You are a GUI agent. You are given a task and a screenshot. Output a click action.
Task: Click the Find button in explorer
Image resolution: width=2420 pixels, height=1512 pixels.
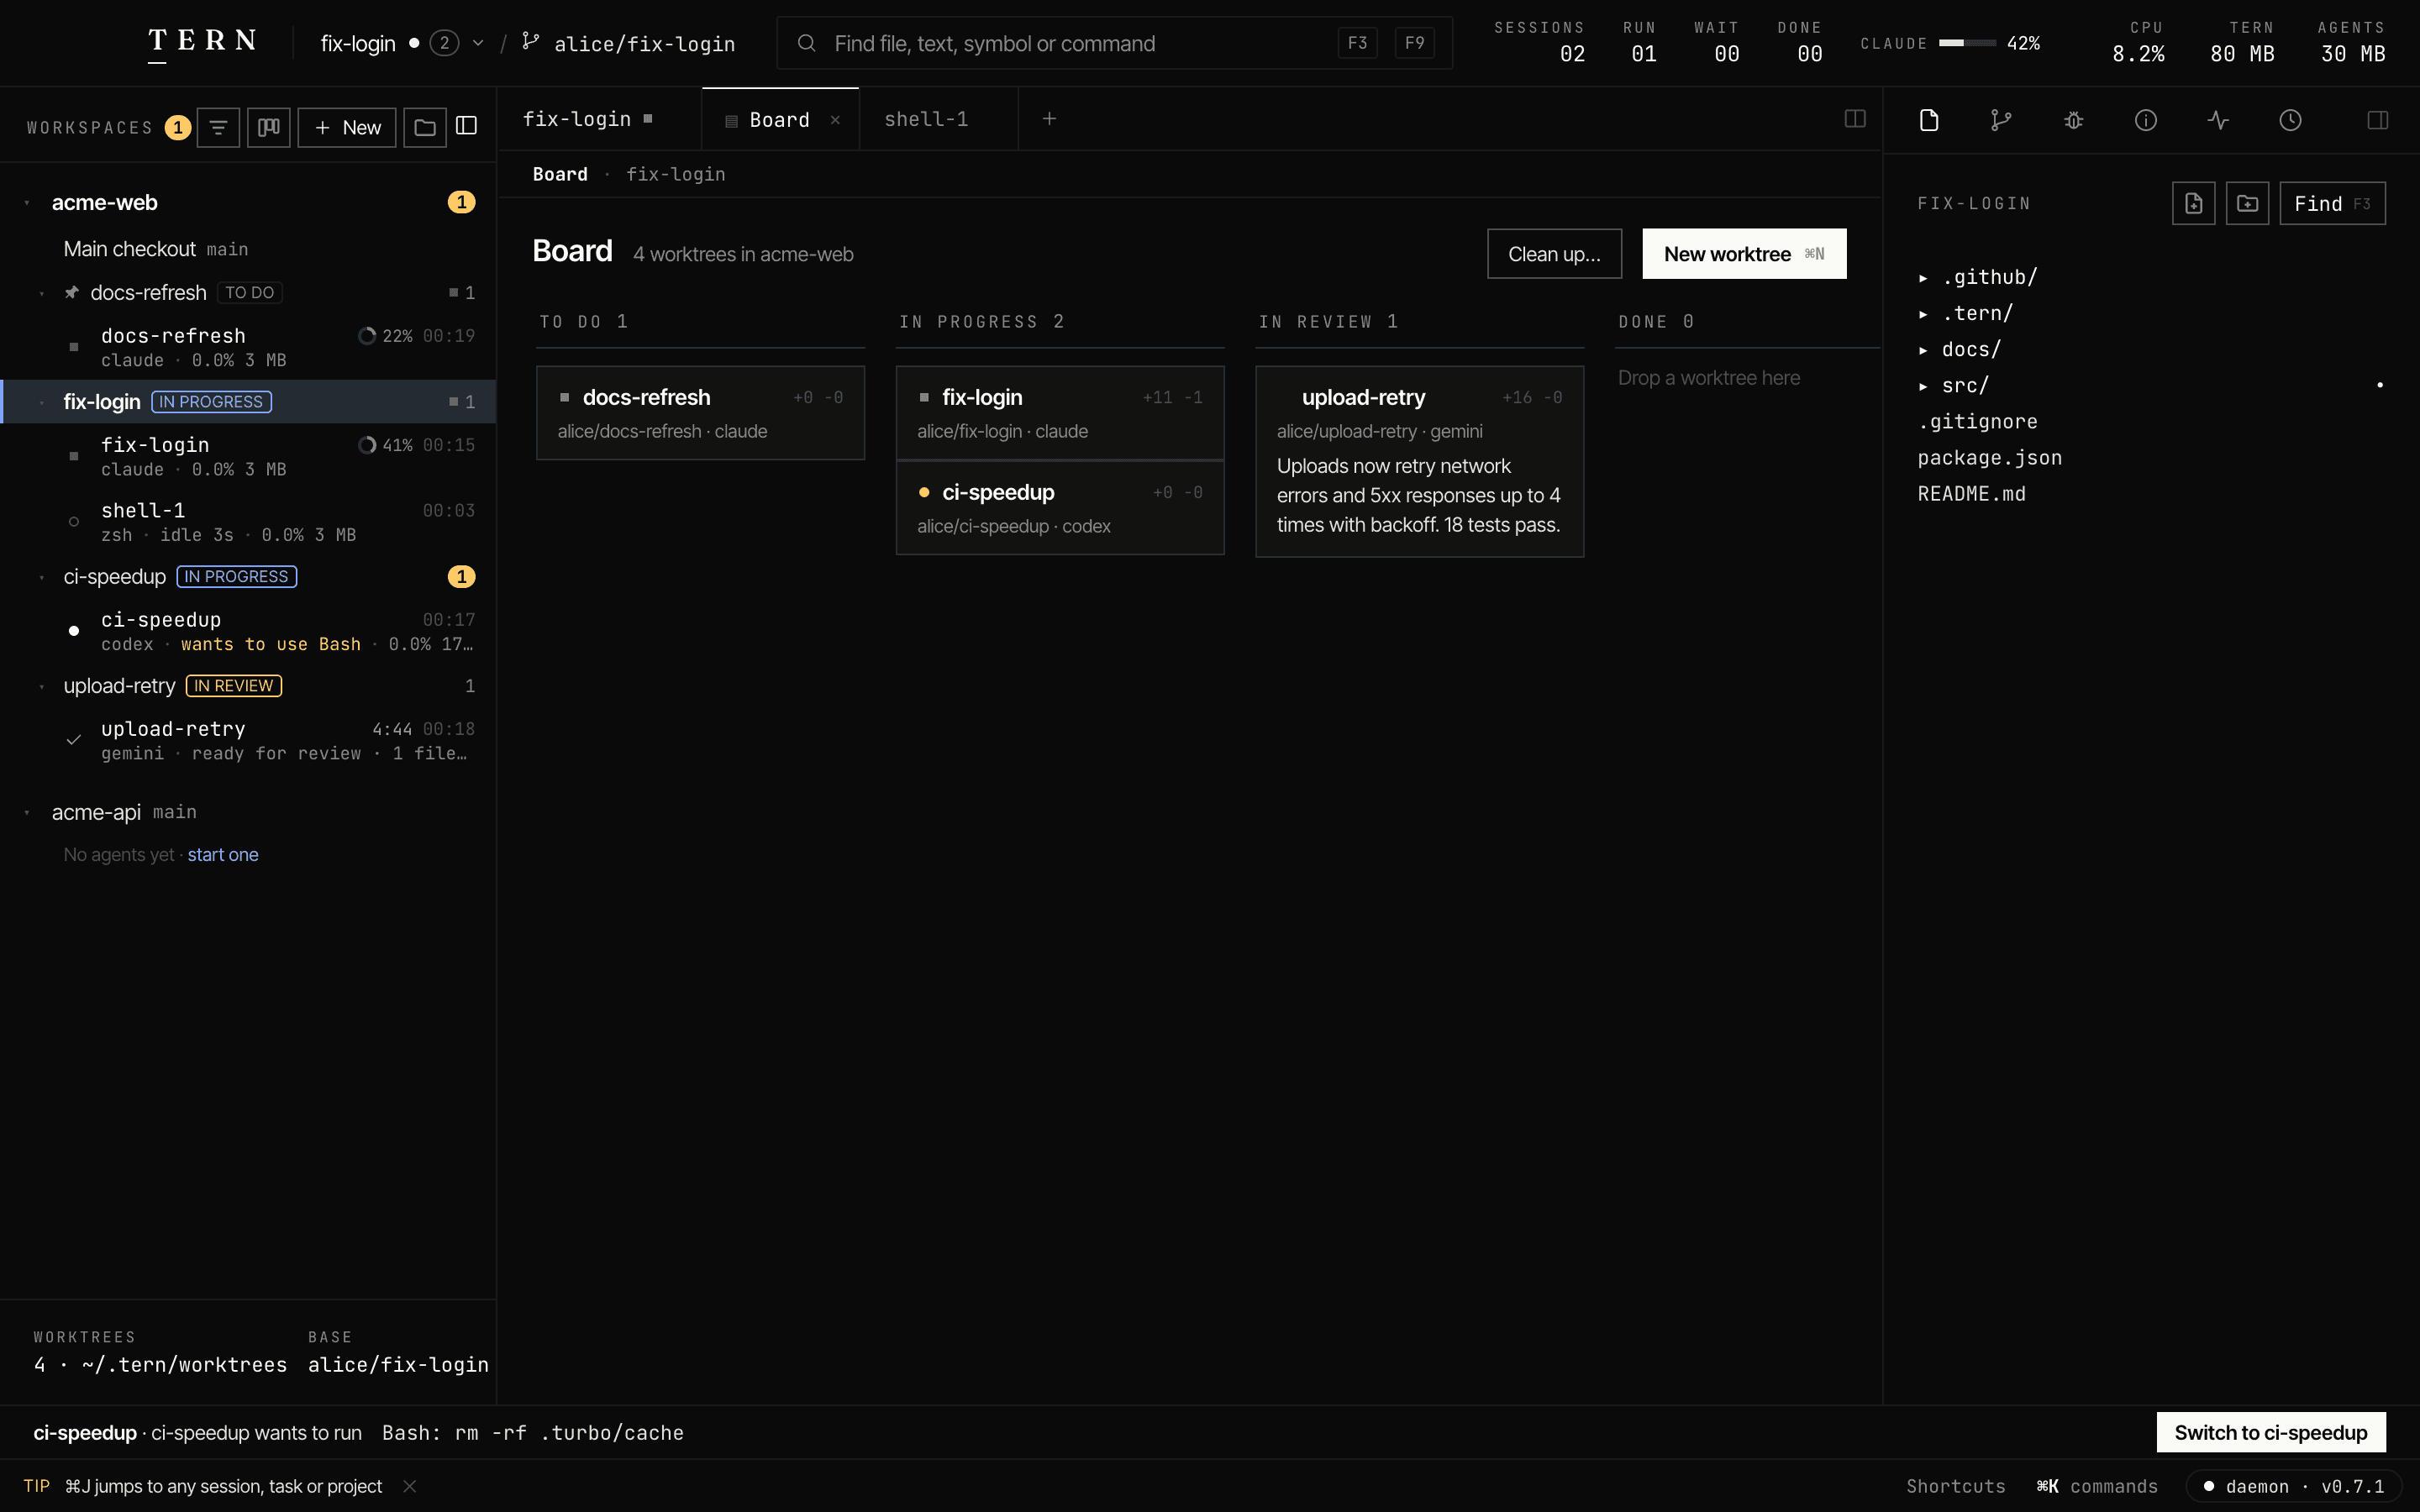[2332, 203]
